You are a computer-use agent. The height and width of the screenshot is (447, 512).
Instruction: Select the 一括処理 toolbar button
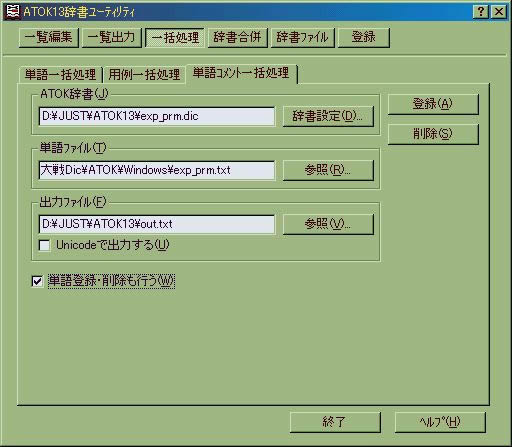coord(175,37)
